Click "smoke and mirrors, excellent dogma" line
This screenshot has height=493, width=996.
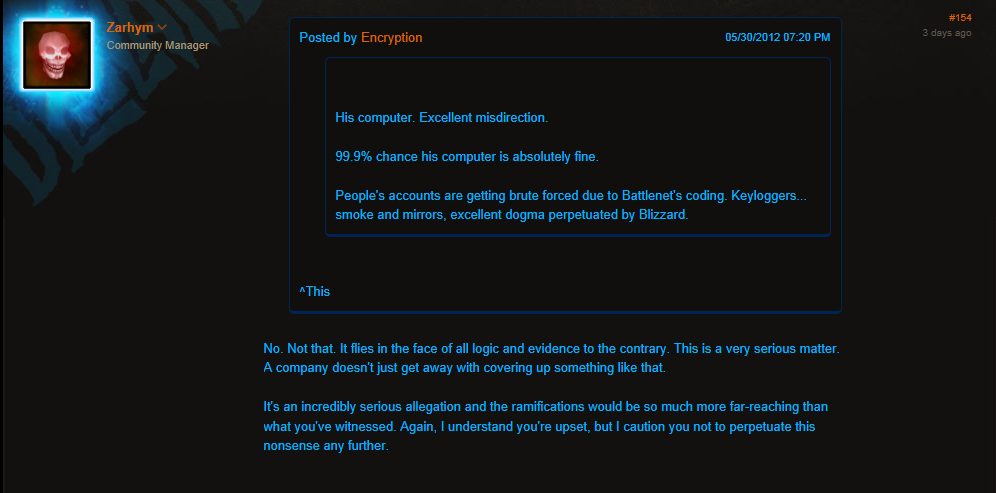tap(512, 215)
